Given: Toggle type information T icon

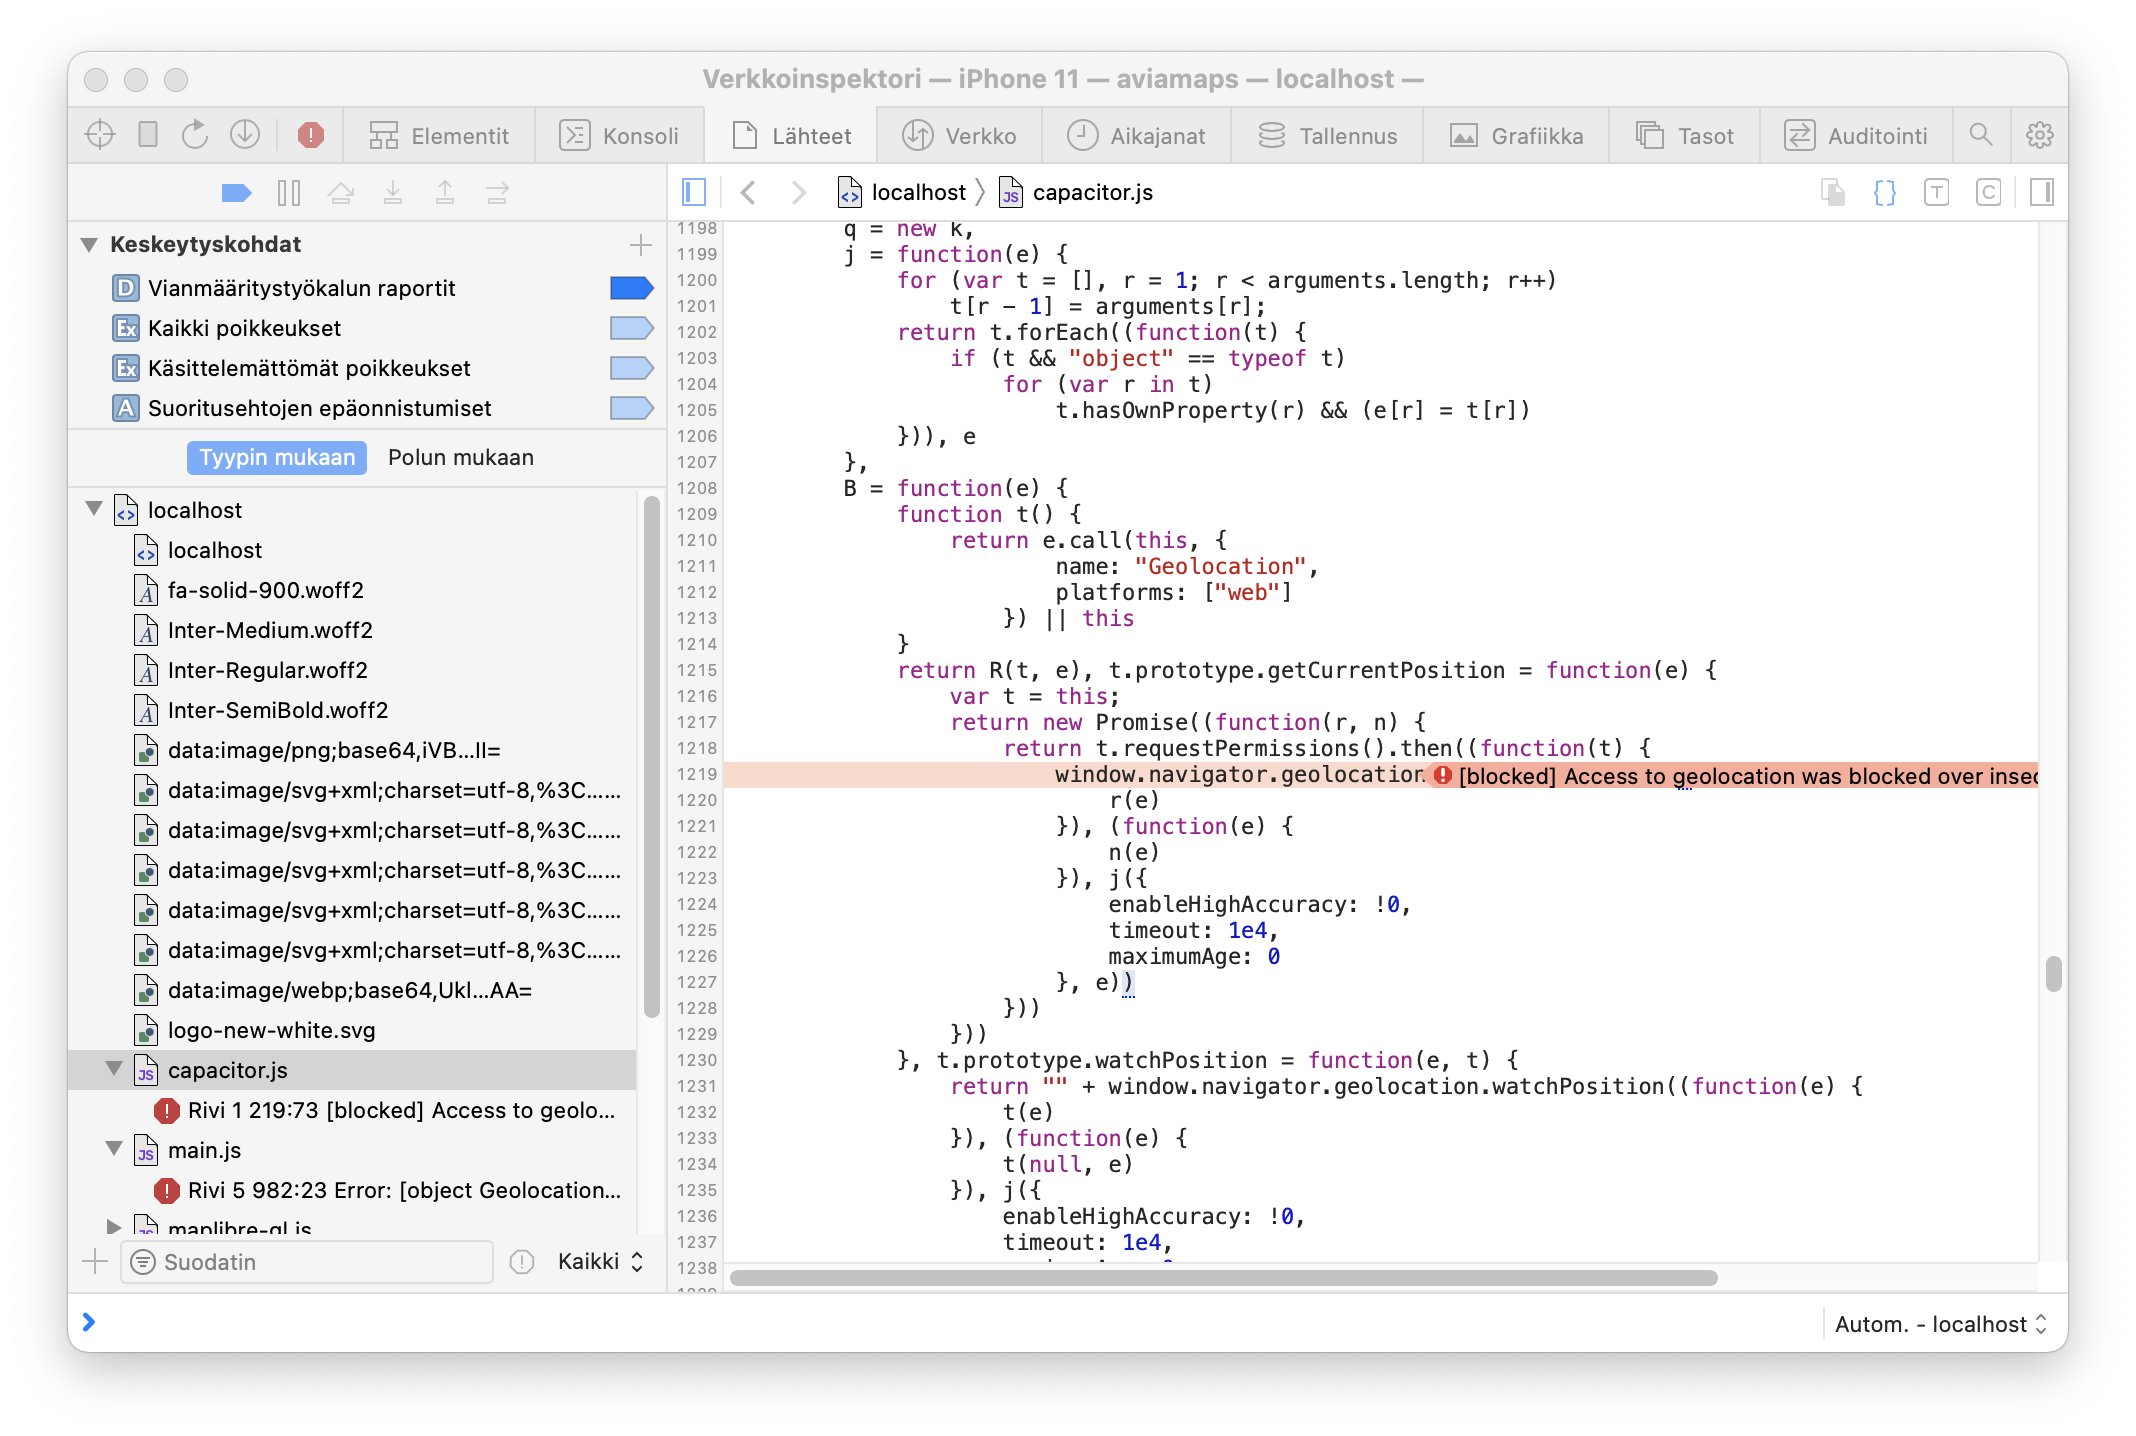Looking at the screenshot, I should [x=1937, y=192].
